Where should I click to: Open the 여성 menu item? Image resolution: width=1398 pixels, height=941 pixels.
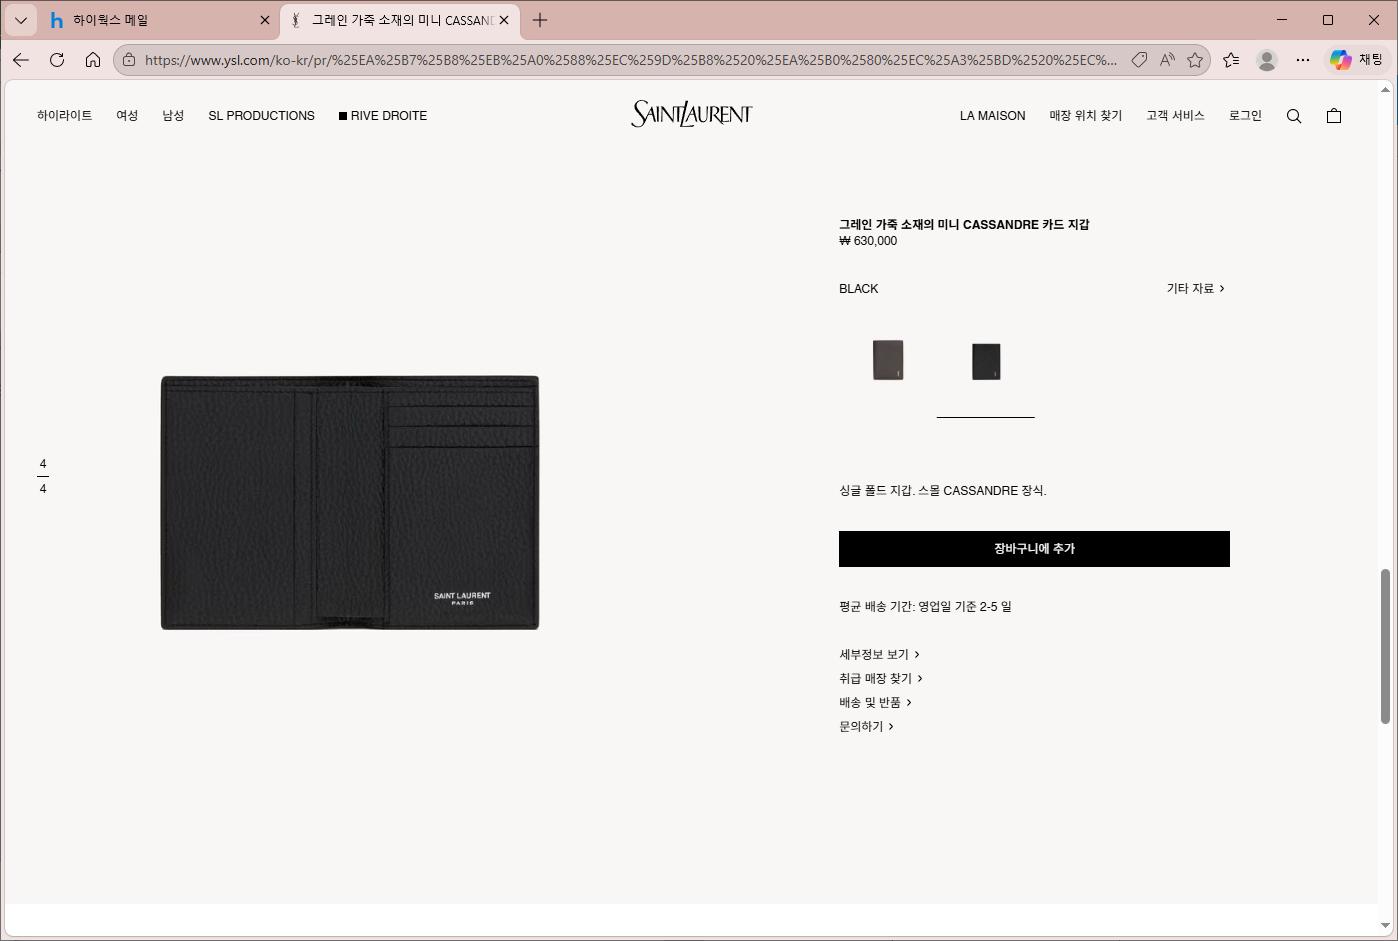click(127, 116)
